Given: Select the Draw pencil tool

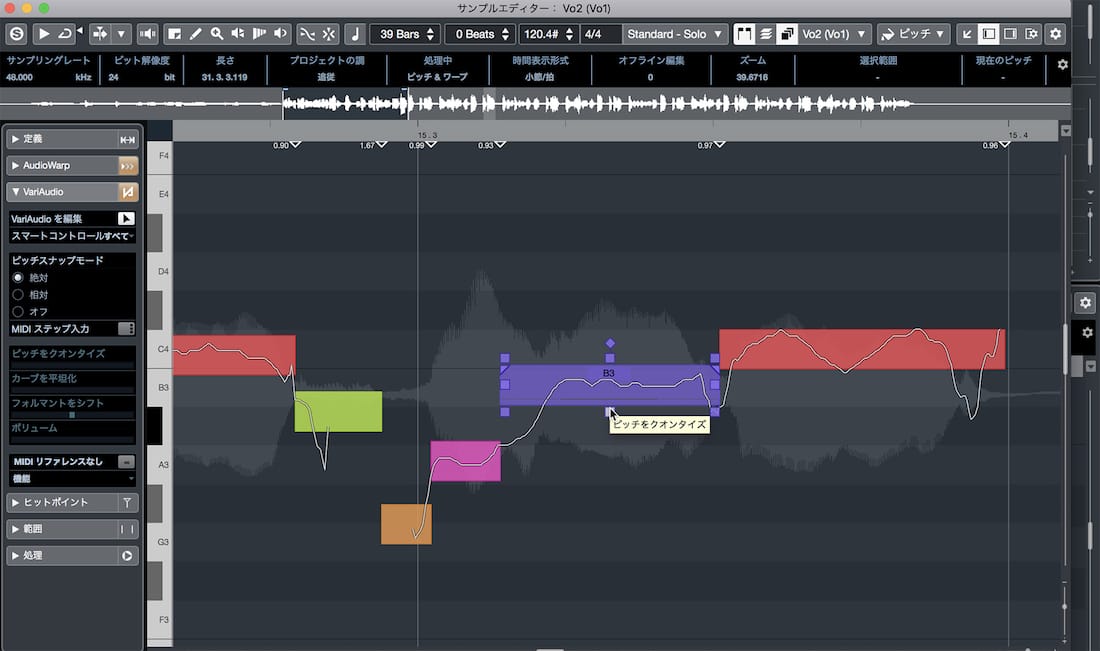Looking at the screenshot, I should click(196, 34).
